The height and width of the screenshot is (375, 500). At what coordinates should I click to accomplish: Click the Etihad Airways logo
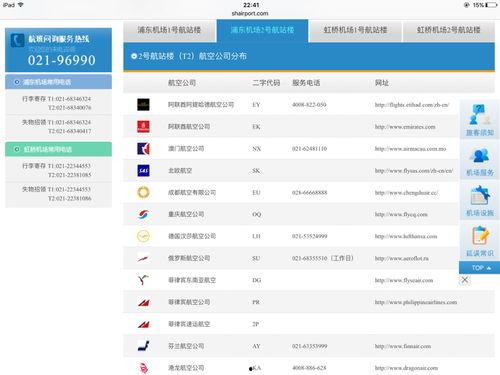pos(143,105)
